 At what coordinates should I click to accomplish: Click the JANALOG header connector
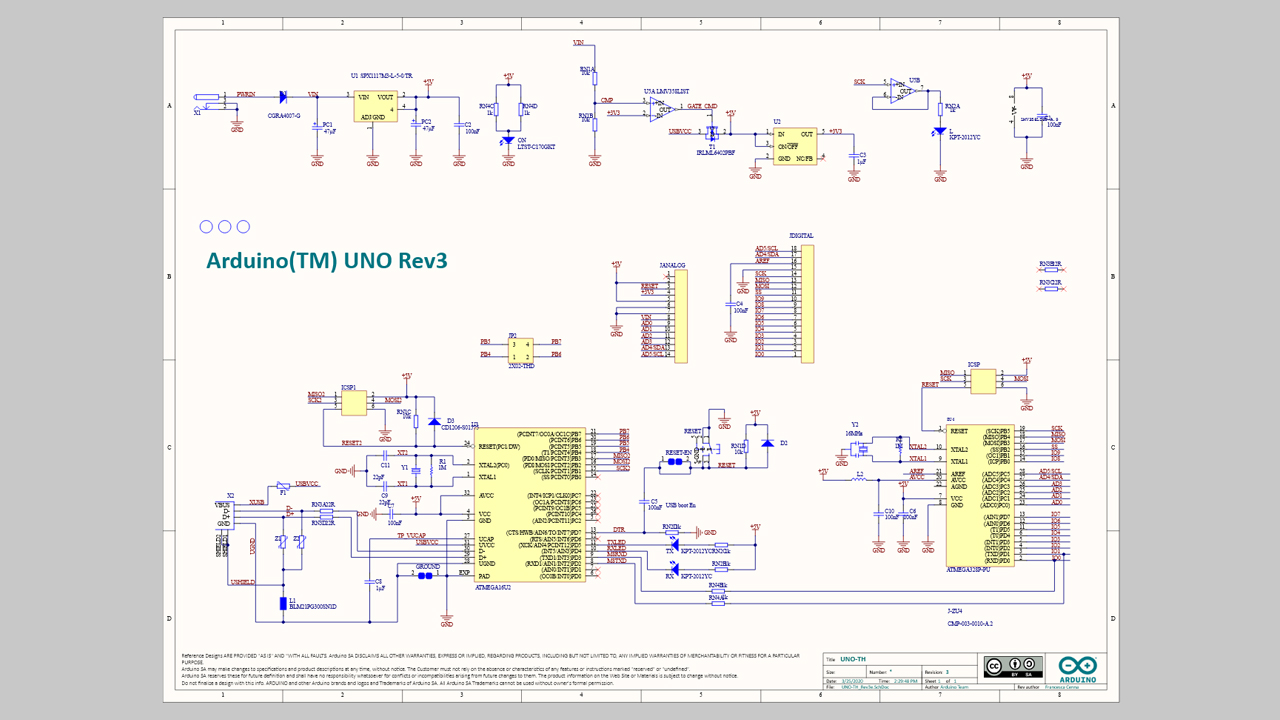click(680, 314)
